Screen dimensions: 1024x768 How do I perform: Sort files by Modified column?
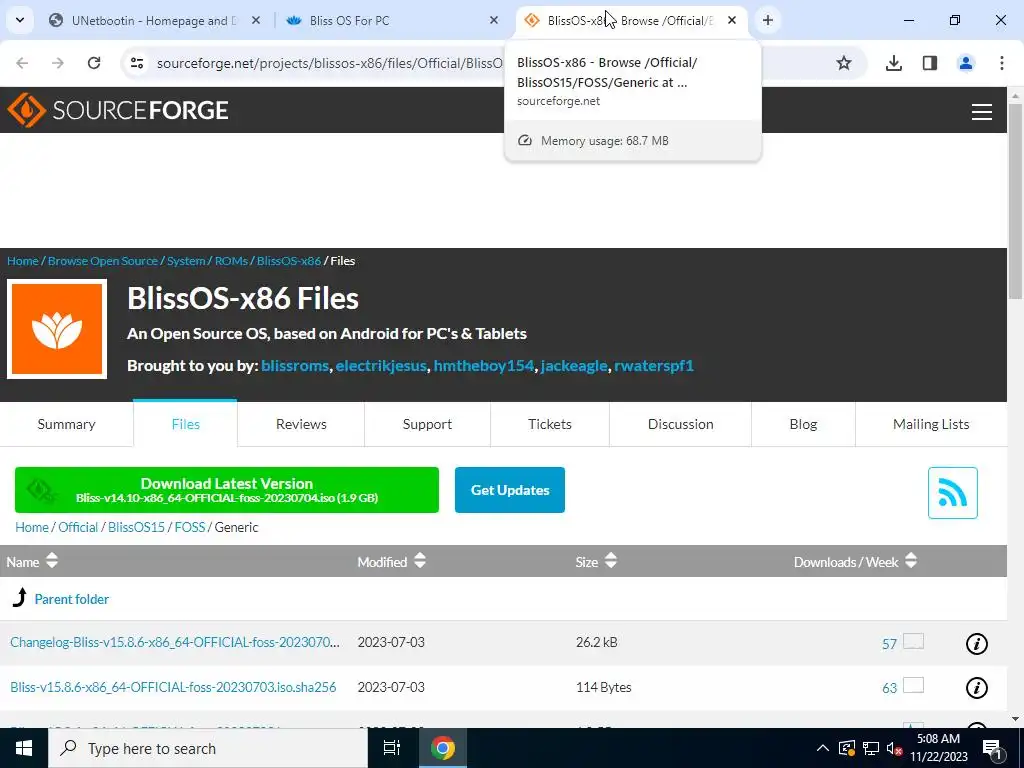(391, 562)
